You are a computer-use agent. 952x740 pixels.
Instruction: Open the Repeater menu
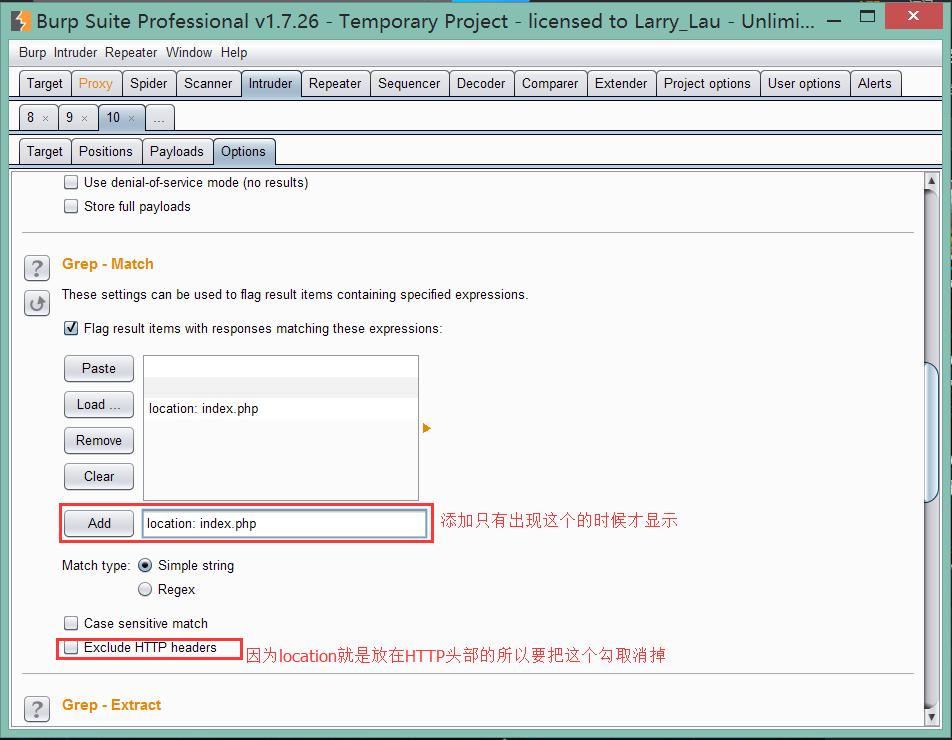click(x=131, y=53)
